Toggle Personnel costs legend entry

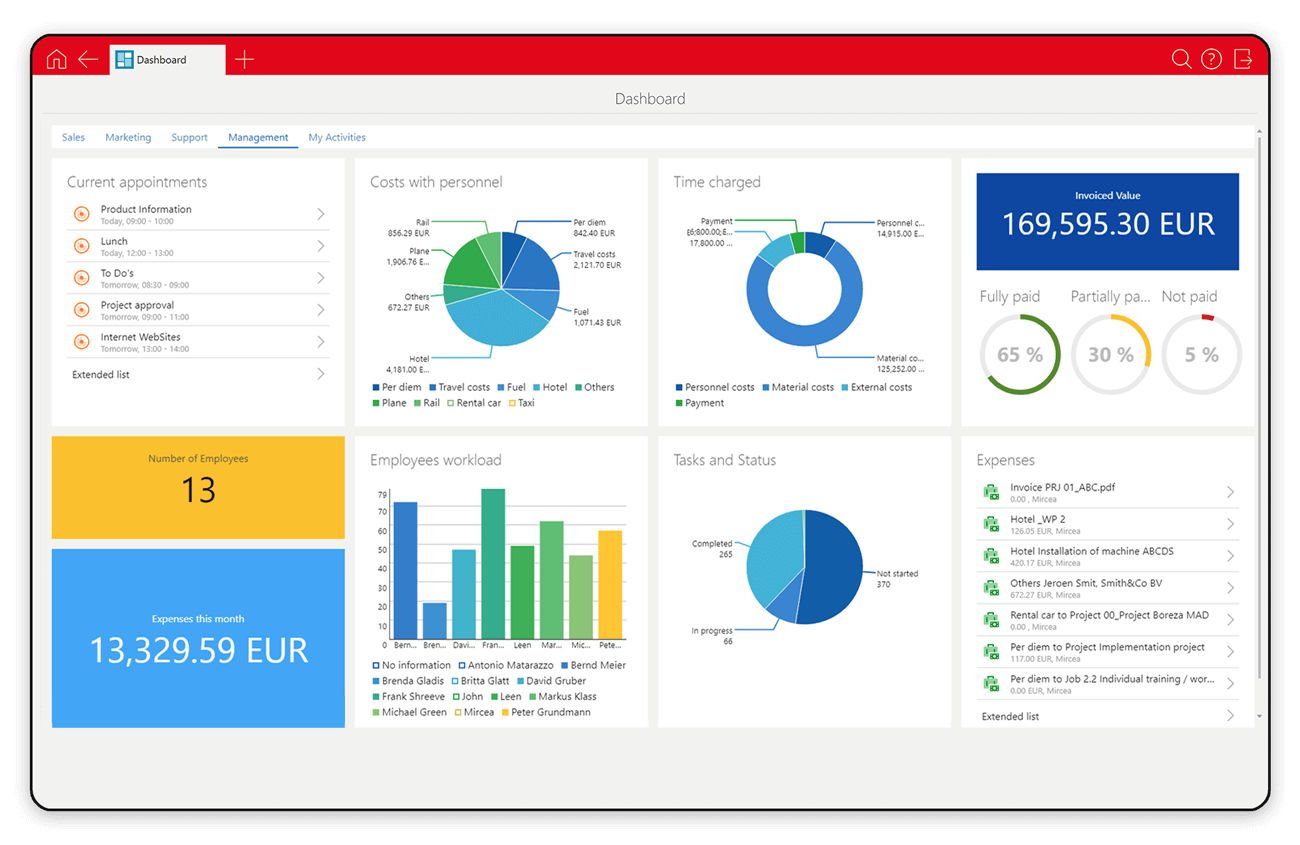(715, 387)
